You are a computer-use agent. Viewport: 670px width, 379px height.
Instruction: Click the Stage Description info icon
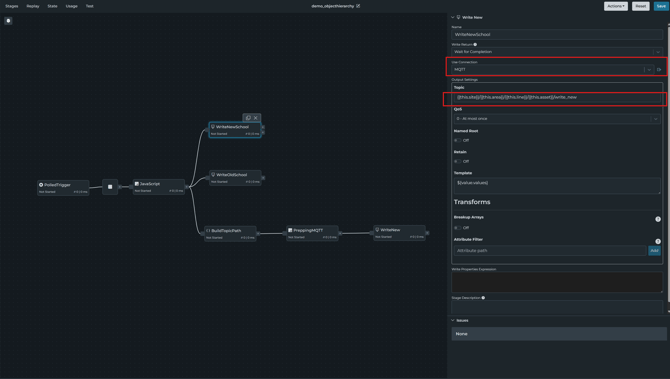coord(483,298)
